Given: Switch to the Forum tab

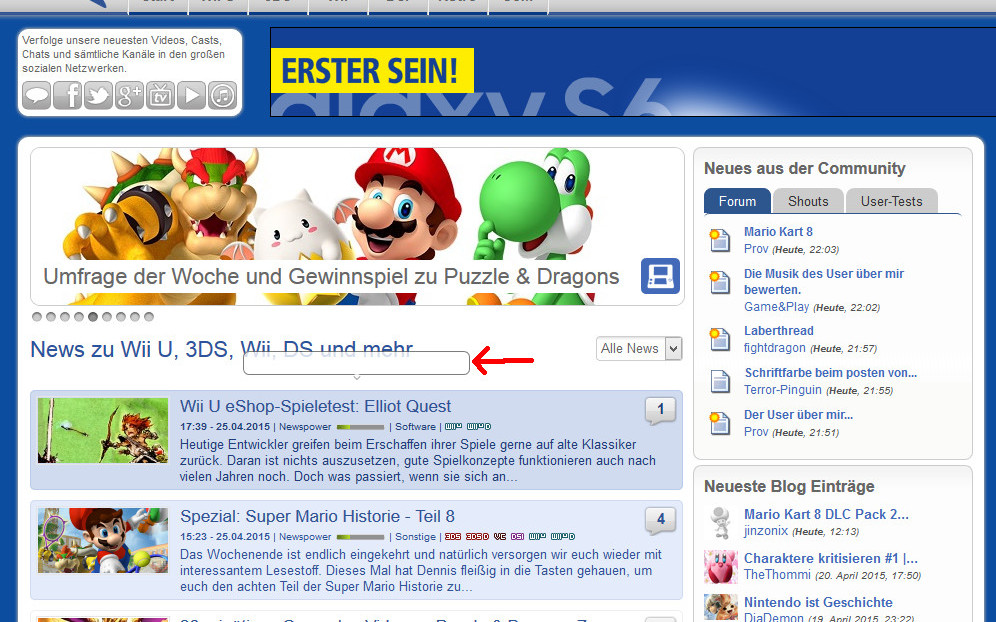Looking at the screenshot, I should coord(737,201).
